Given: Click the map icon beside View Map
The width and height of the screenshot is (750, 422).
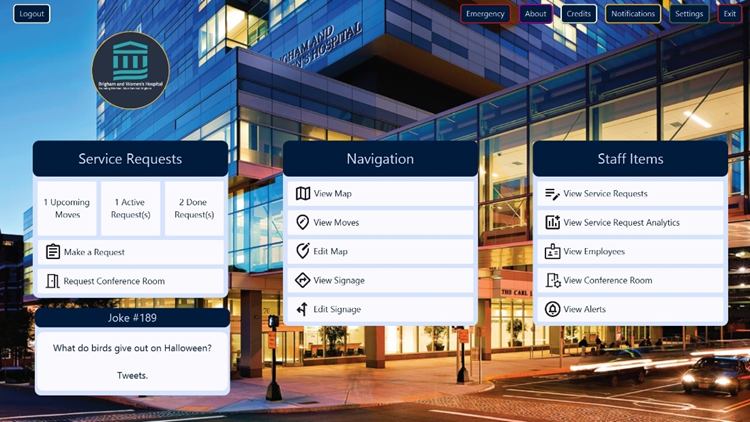Looking at the screenshot, I should point(303,194).
